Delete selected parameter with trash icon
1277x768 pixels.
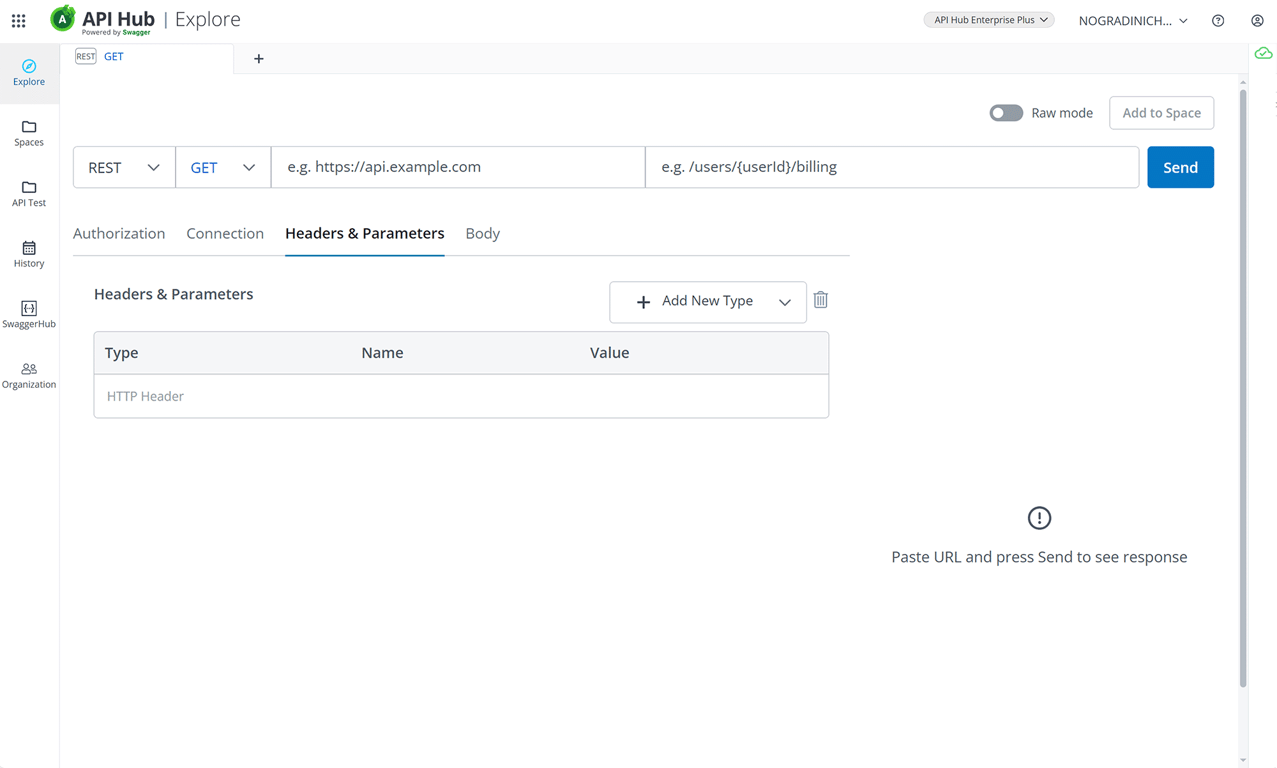pos(821,300)
